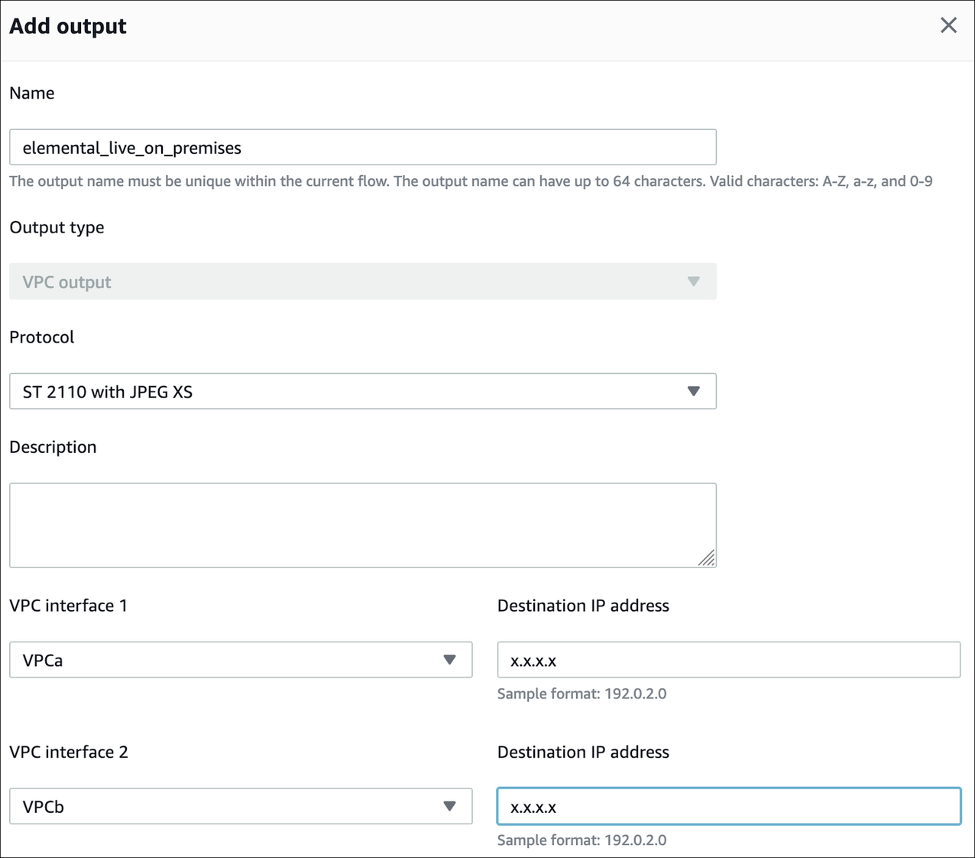Close the Add output dialog
This screenshot has width=977, height=858.
[948, 26]
